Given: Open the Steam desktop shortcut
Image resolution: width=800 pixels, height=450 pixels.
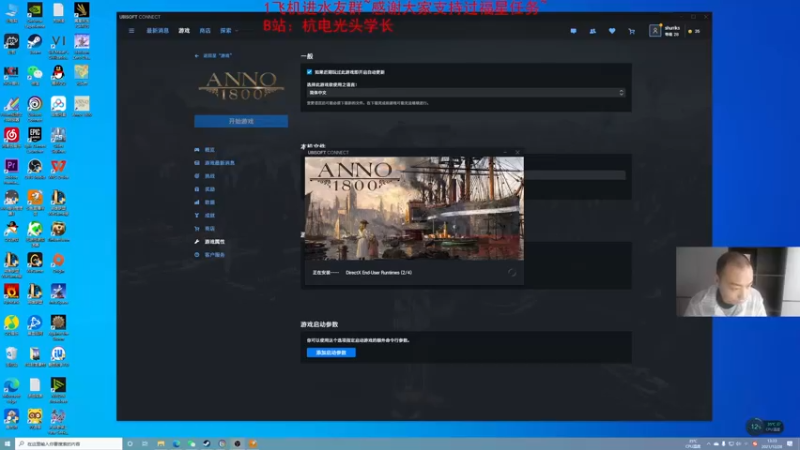Looking at the screenshot, I should (35, 44).
